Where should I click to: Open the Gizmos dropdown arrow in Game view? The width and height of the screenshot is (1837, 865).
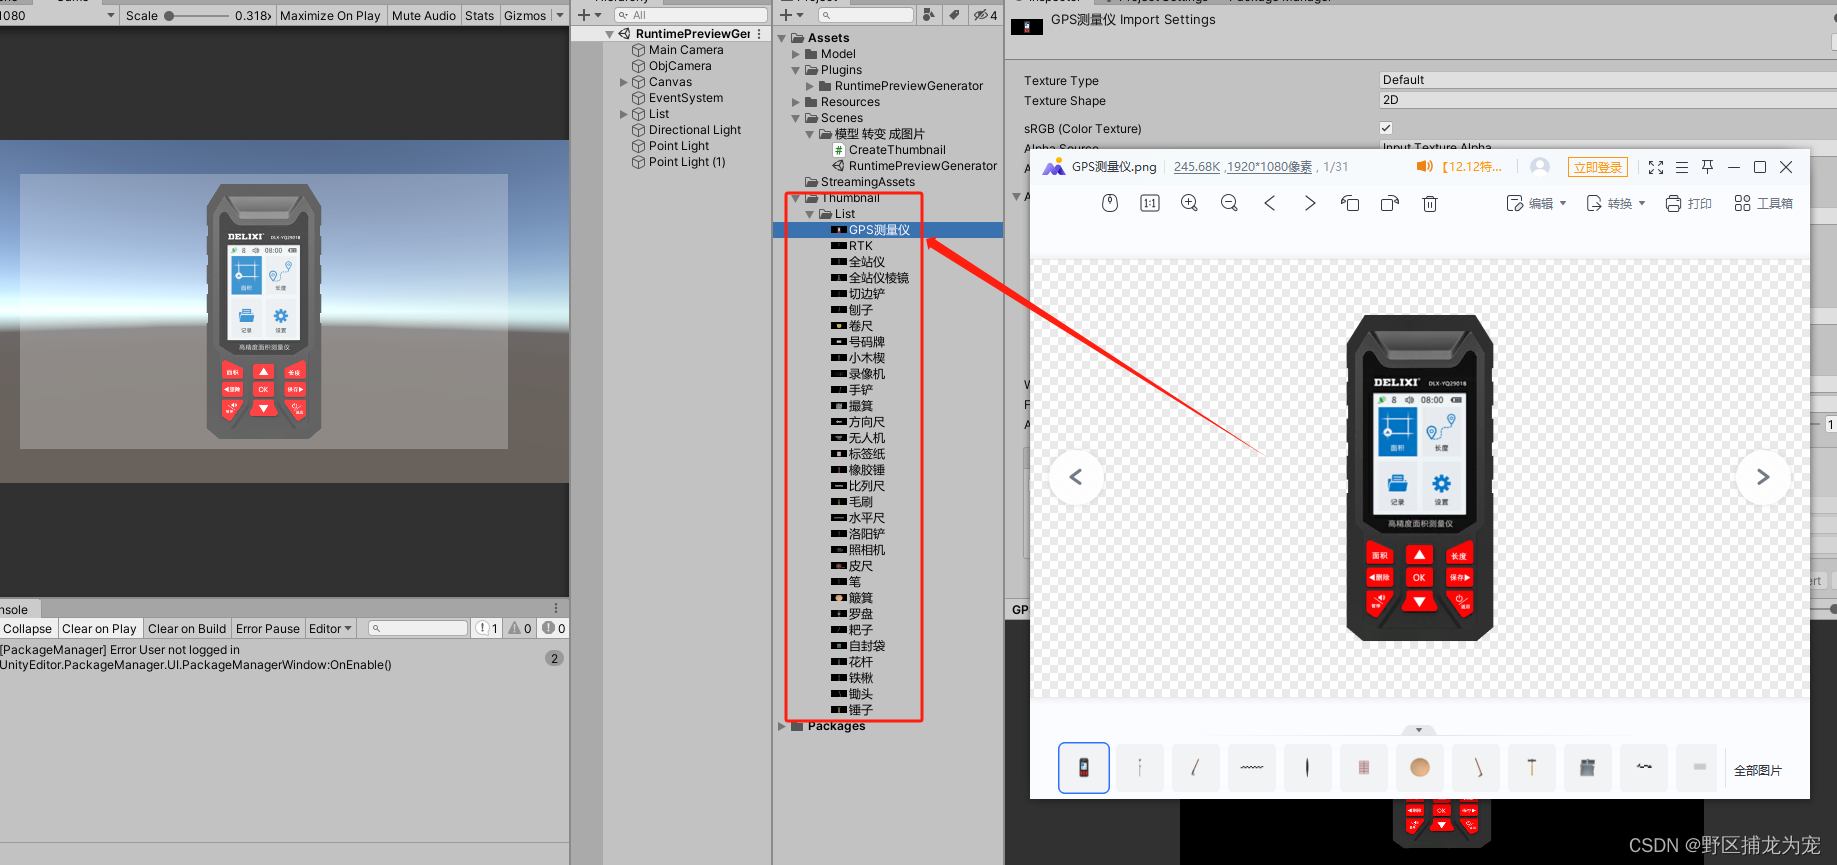pyautogui.click(x=560, y=16)
